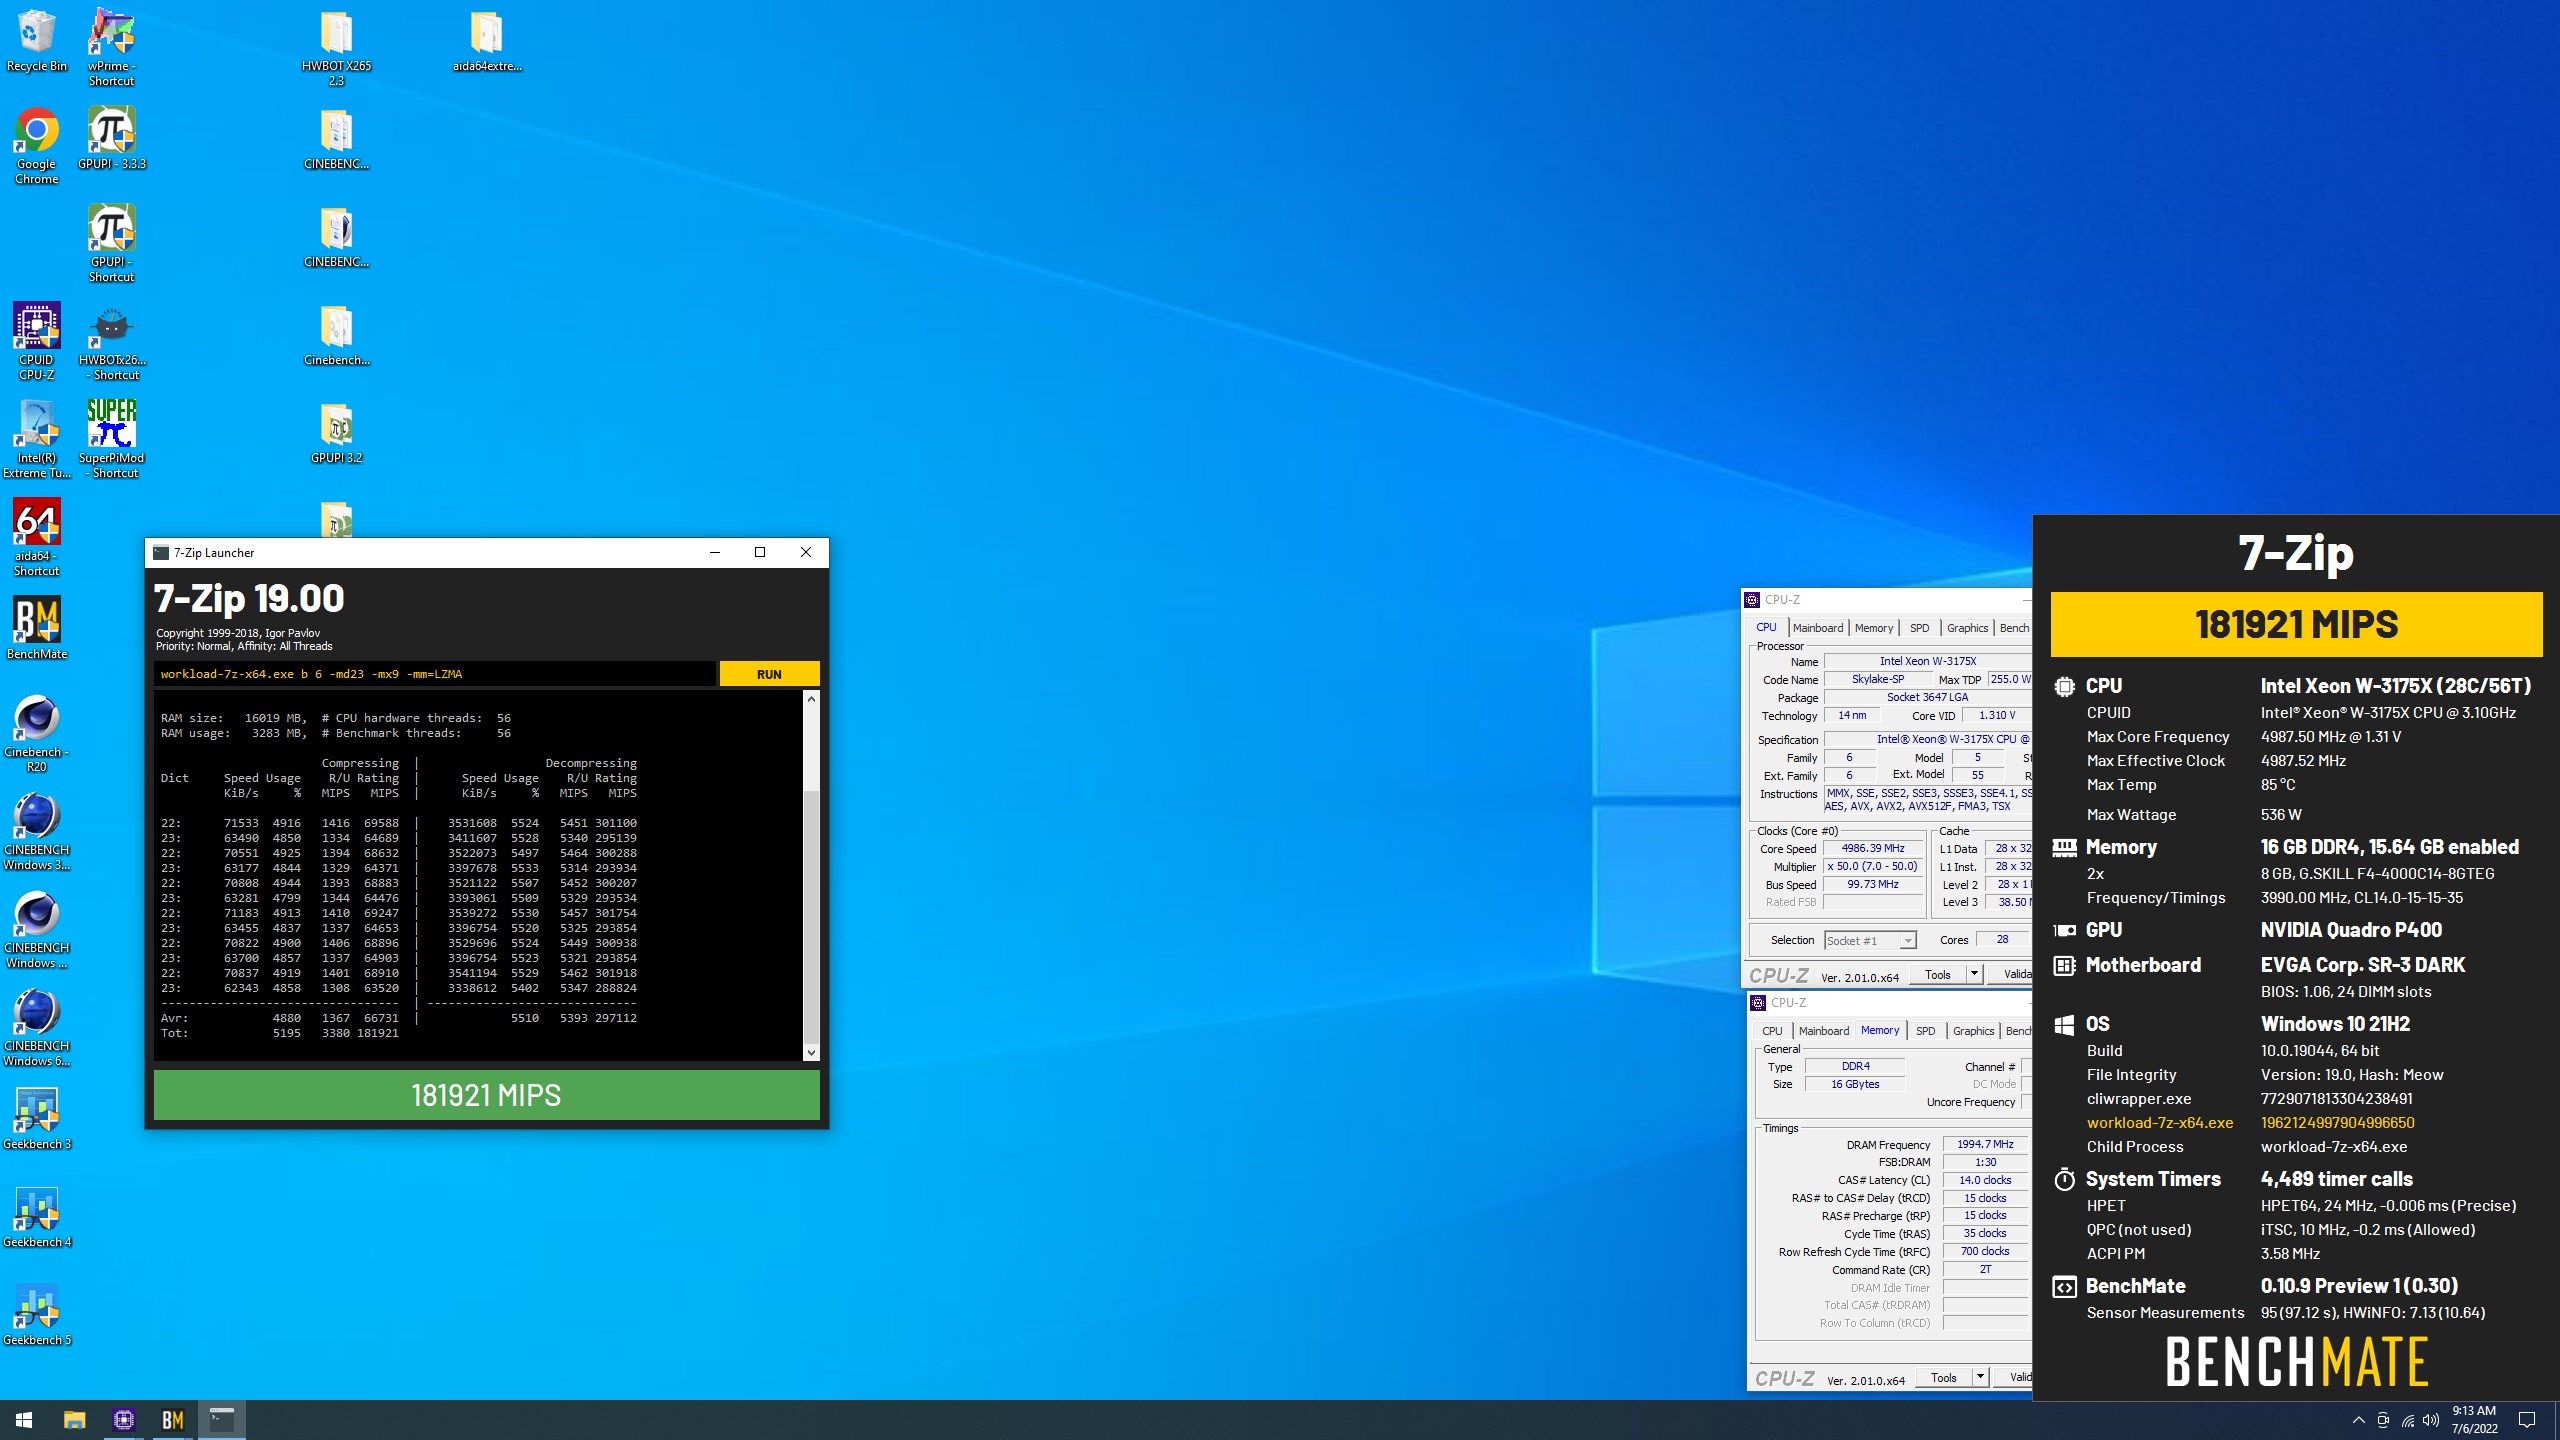Select CPU tab in lower CPU-Z window
2560x1440 pixels.
click(1772, 1031)
